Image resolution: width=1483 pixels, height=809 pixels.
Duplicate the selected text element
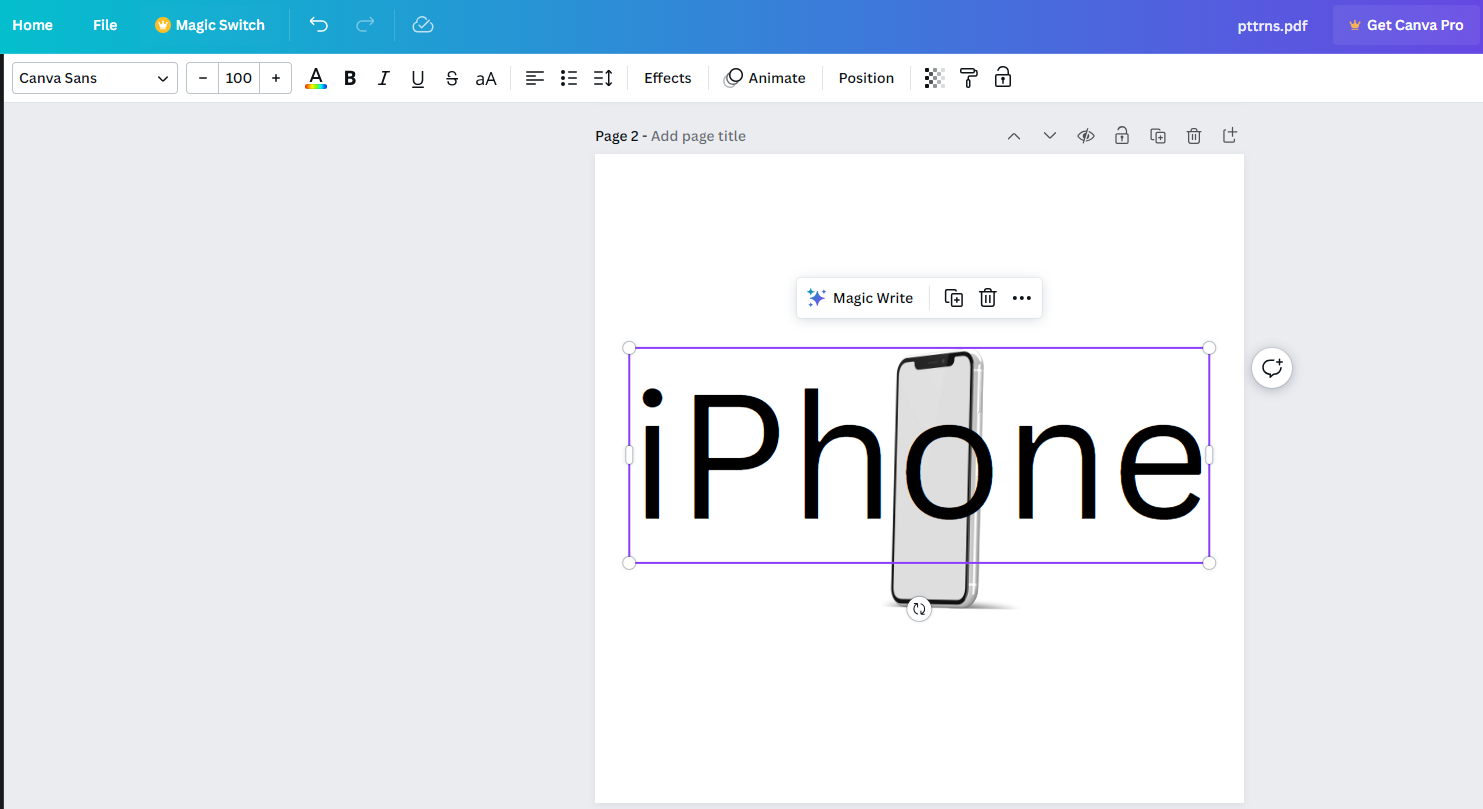click(954, 298)
